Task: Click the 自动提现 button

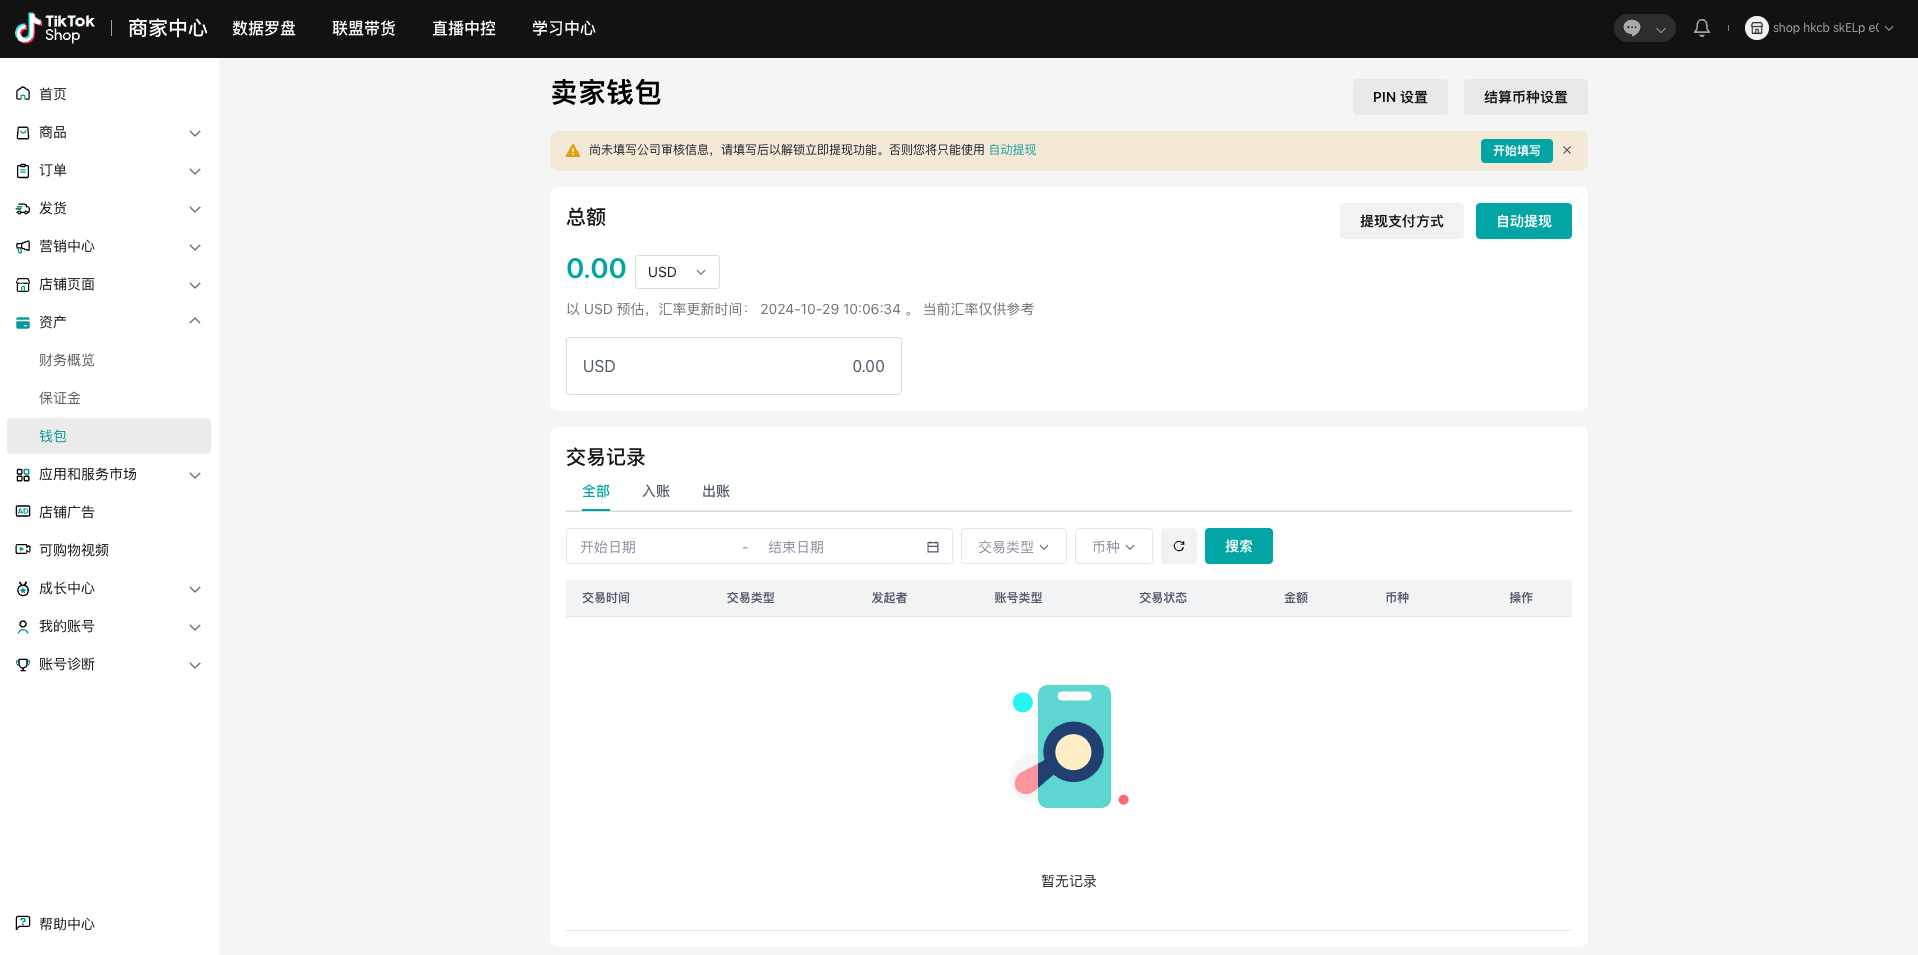Action: (1523, 221)
